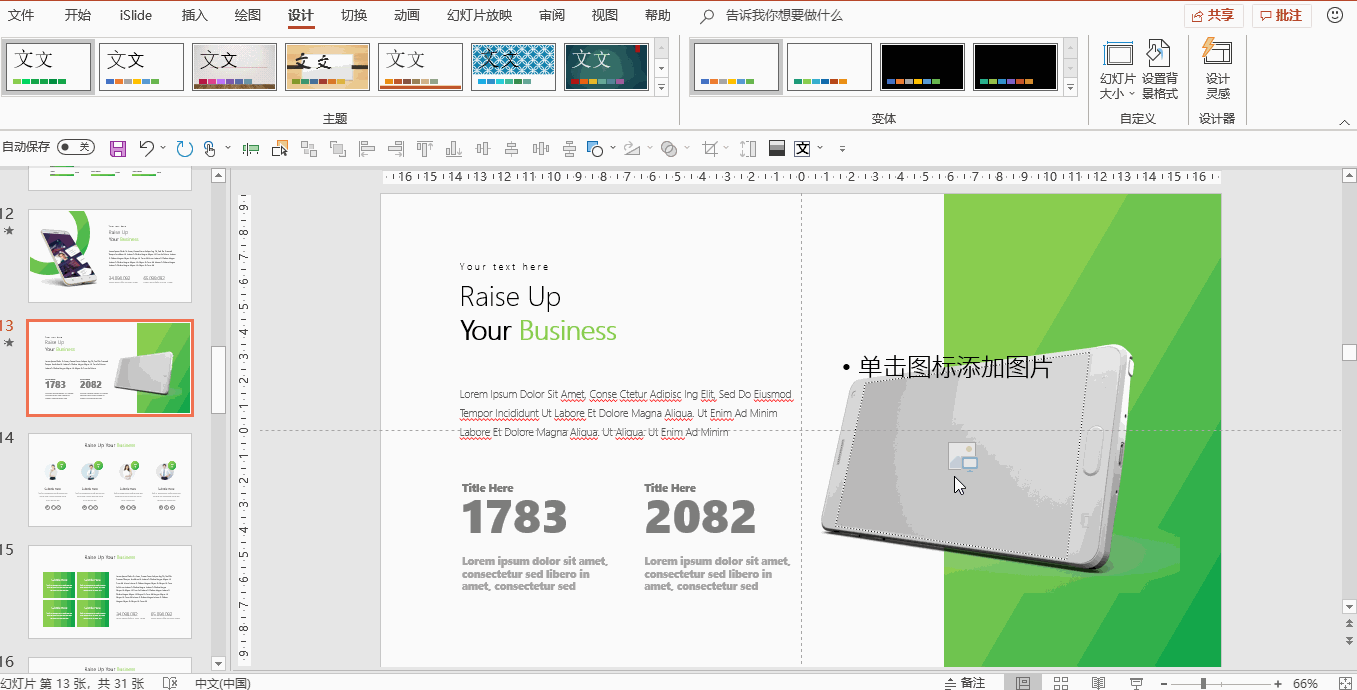The width and height of the screenshot is (1357, 690).
Task: Click the Redo icon
Action: point(184,149)
